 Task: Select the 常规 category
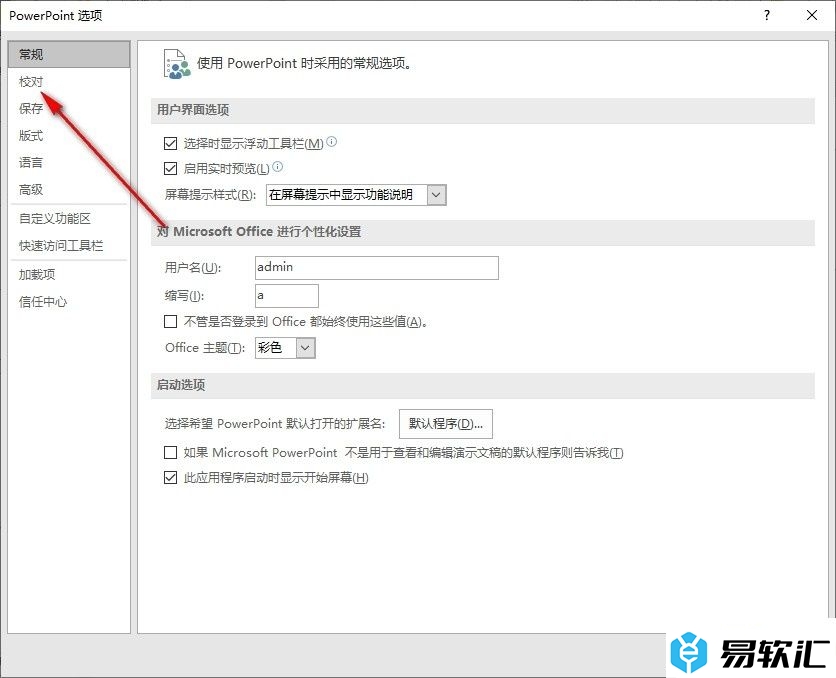click(x=69, y=54)
